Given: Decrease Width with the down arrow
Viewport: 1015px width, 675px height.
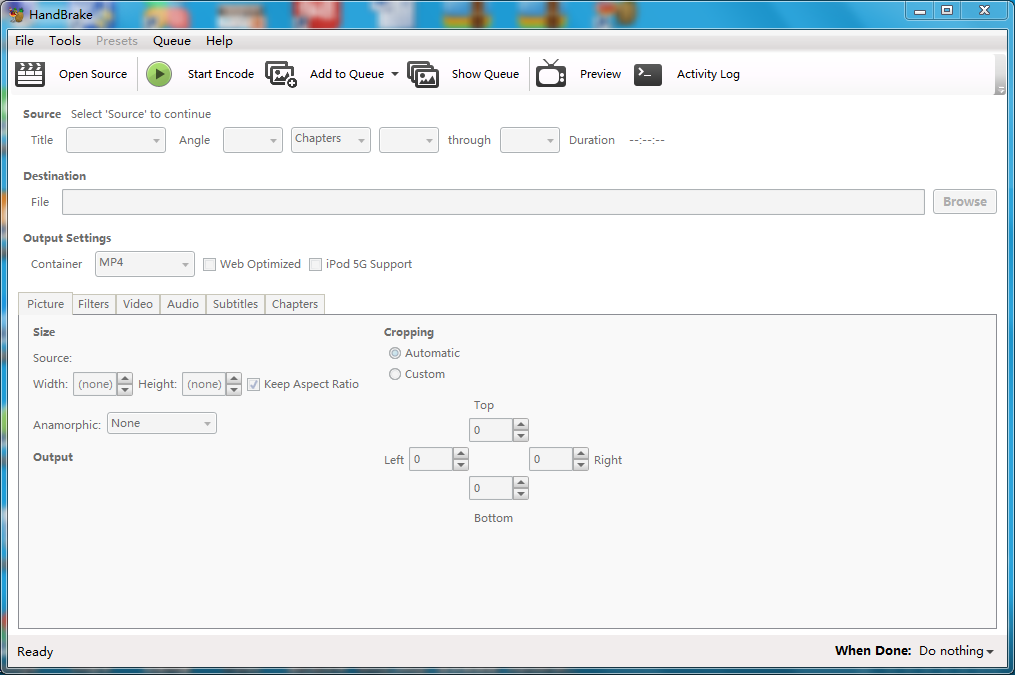Looking at the screenshot, I should (x=125, y=390).
